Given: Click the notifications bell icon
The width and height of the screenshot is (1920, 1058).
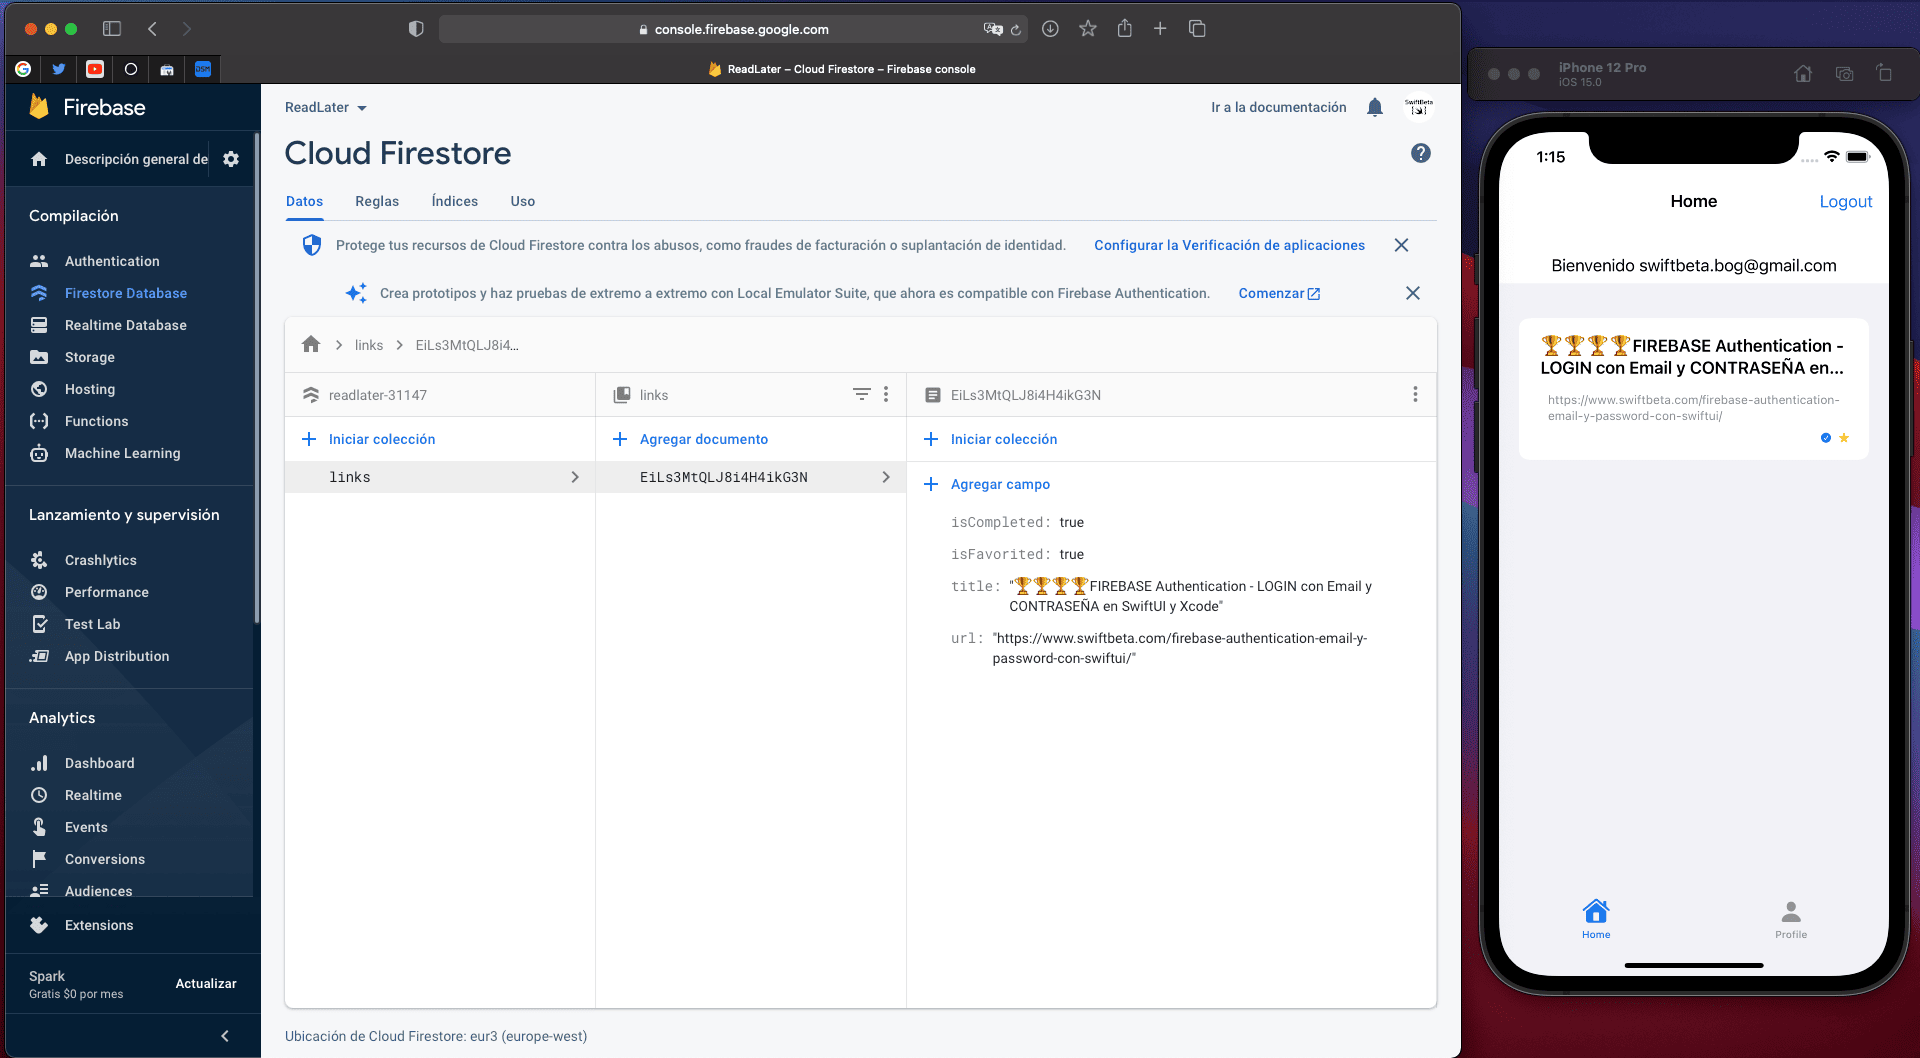Looking at the screenshot, I should 1375,107.
